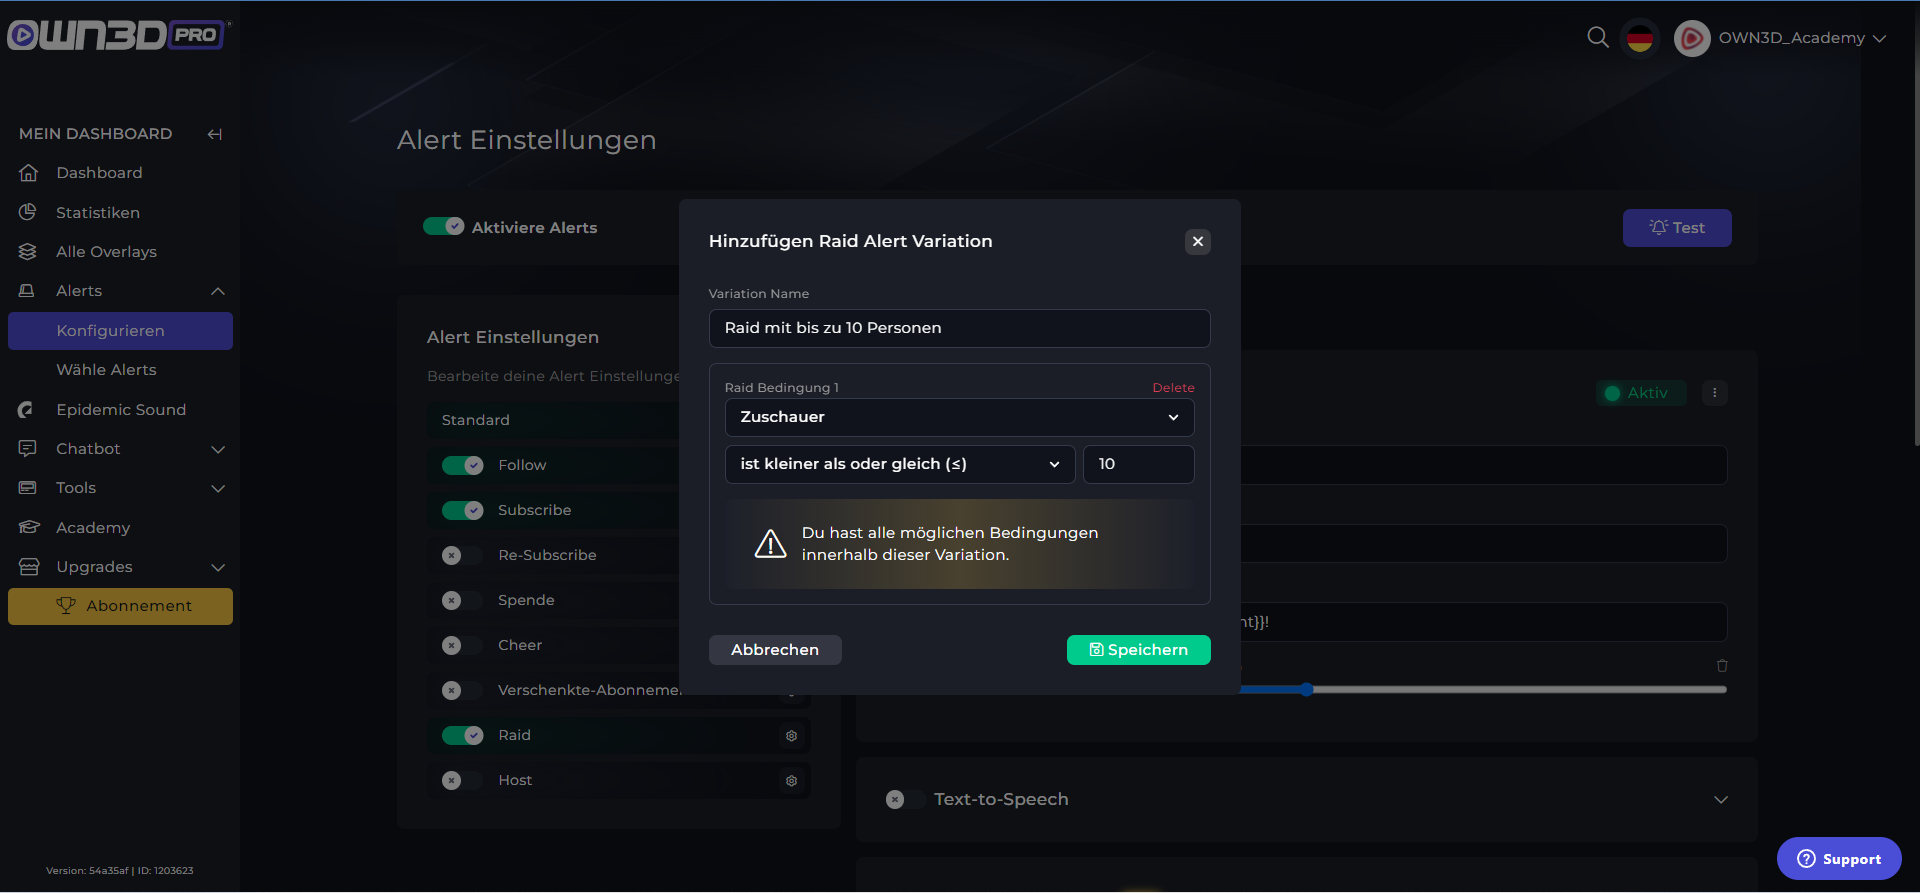Click the blue slider handle
Viewport: 1920px width, 893px height.
1306,689
